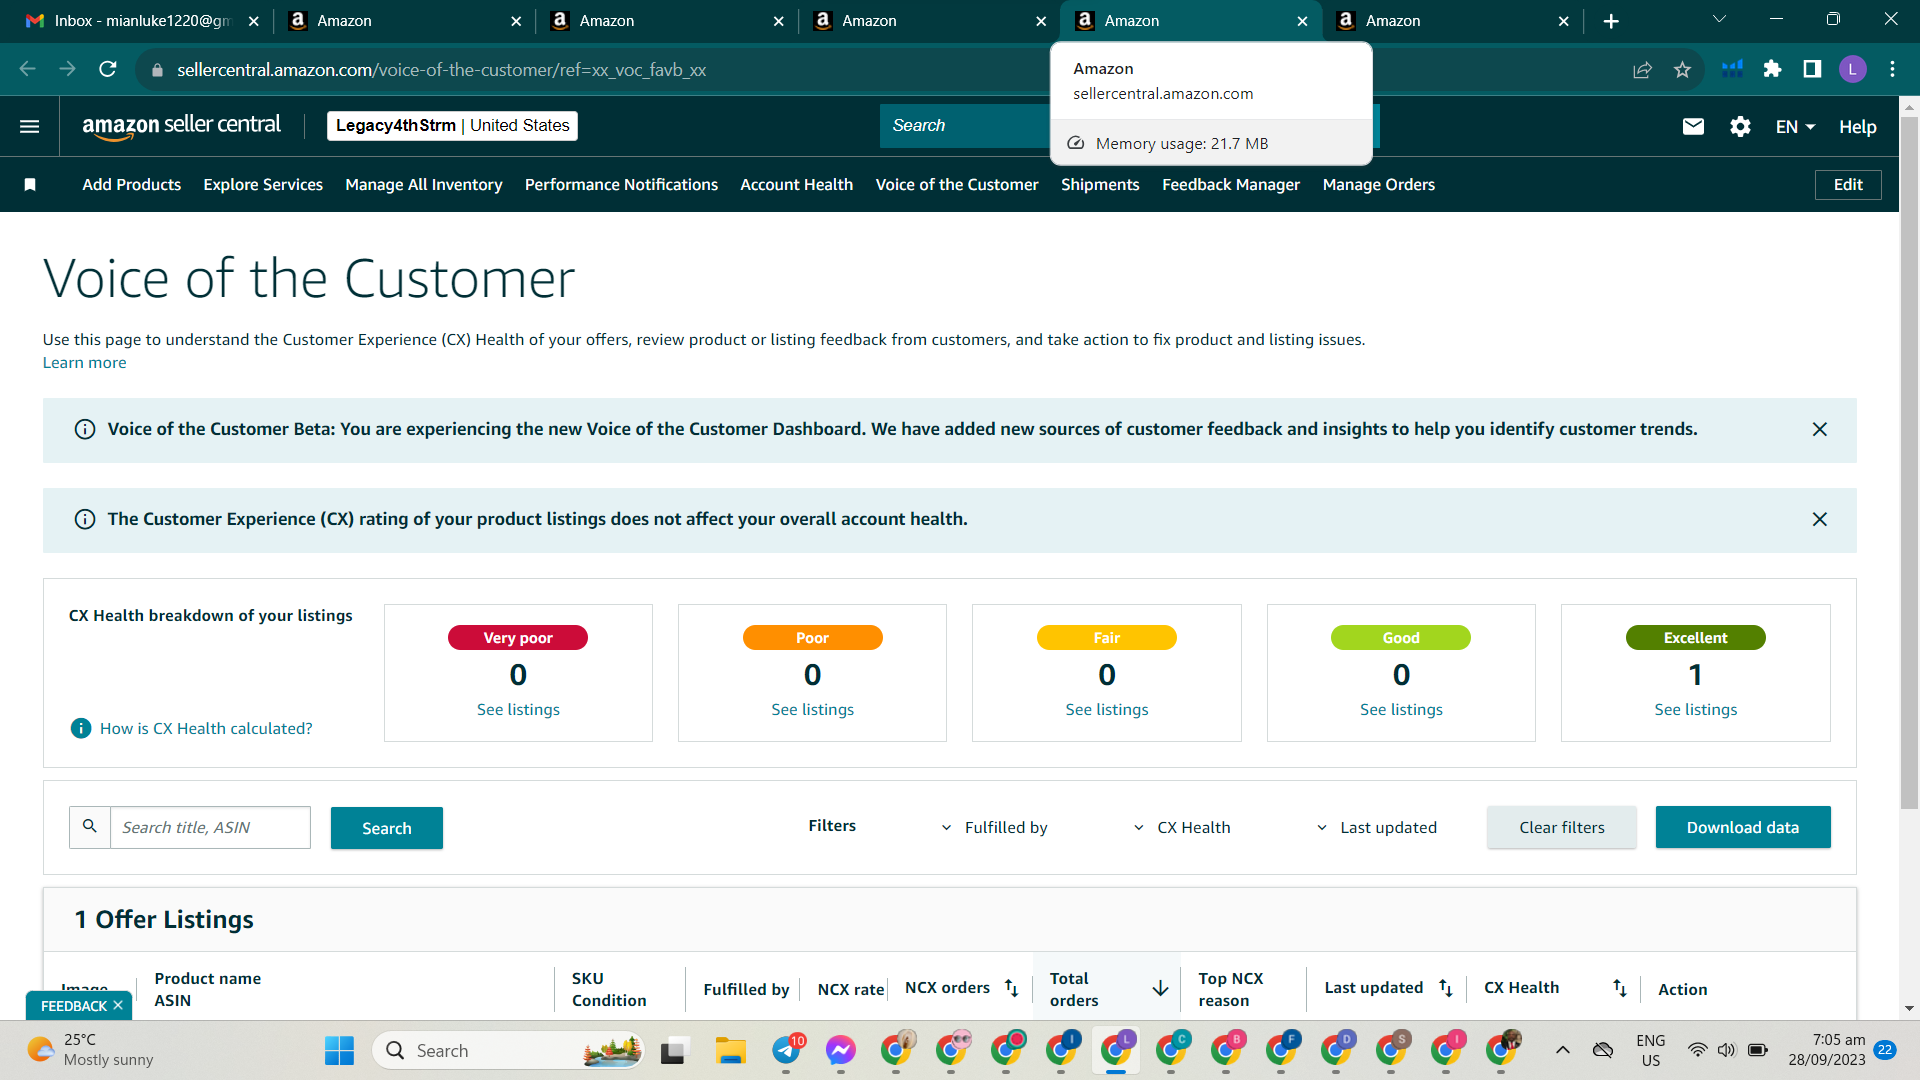
Task: Click the Windows taskbar Search box
Action: (508, 1050)
